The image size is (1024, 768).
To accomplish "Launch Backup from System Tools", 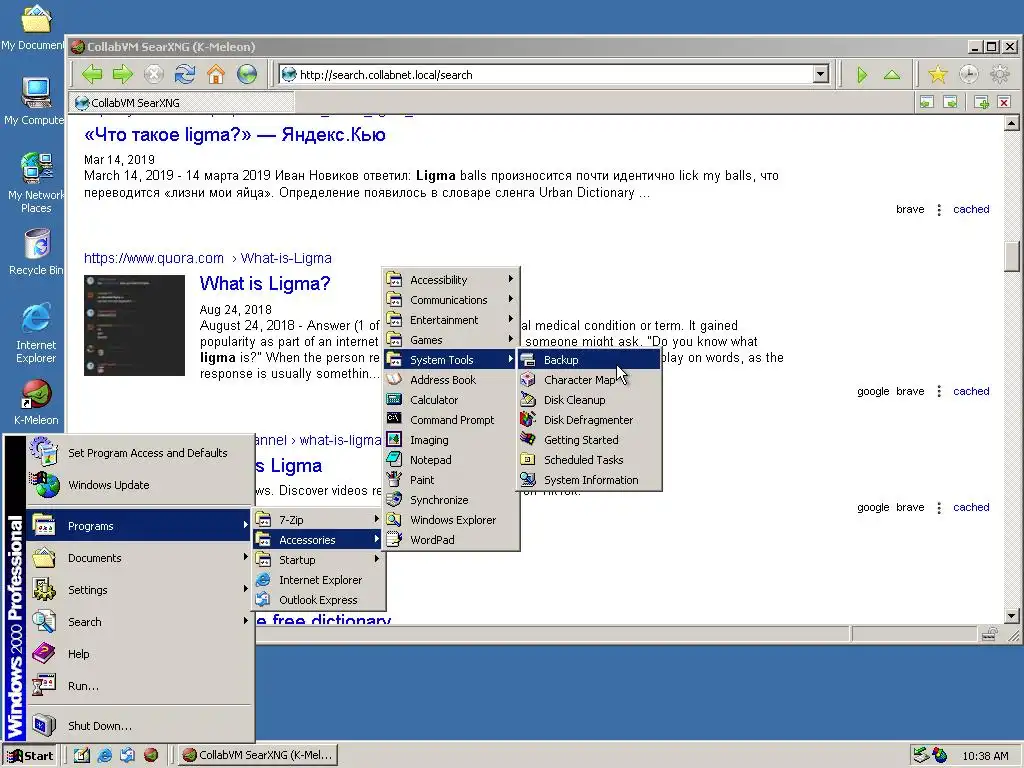I will point(589,360).
